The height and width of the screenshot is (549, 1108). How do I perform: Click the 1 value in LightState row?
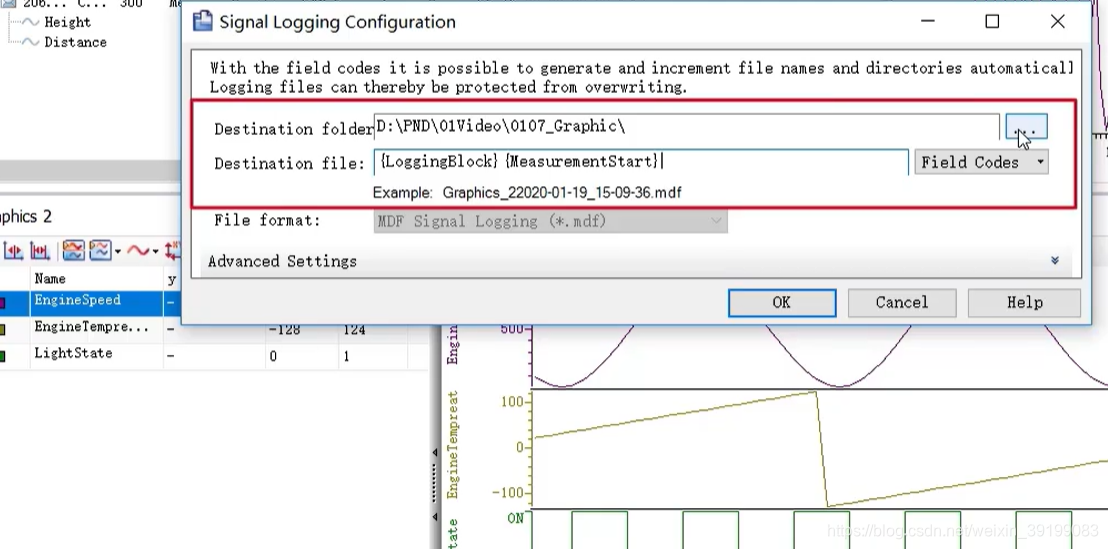(x=346, y=356)
